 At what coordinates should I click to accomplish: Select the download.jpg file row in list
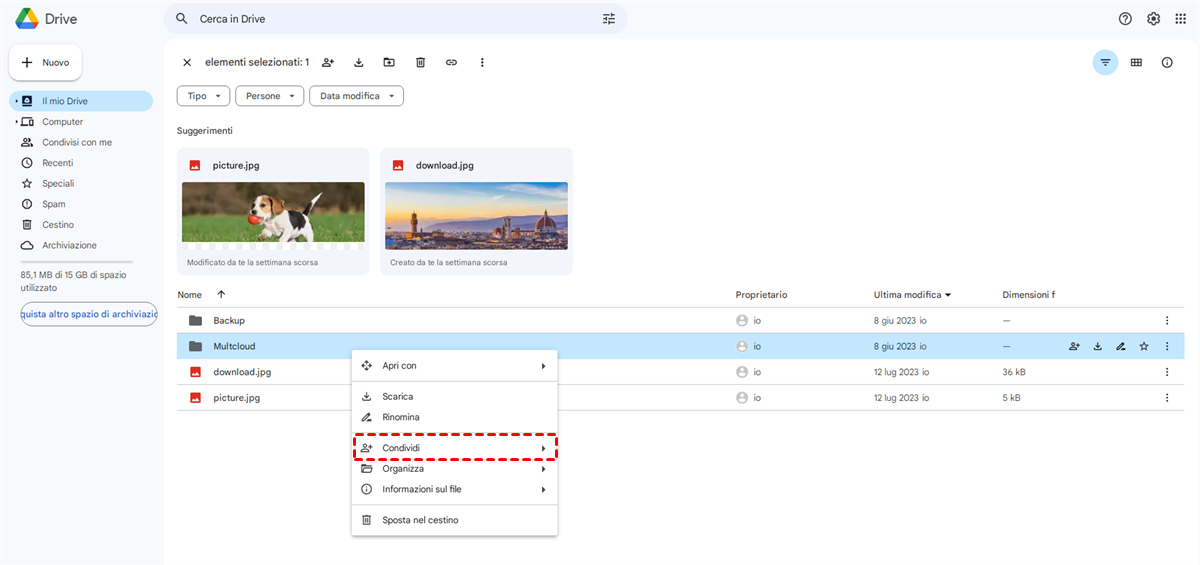pos(680,372)
